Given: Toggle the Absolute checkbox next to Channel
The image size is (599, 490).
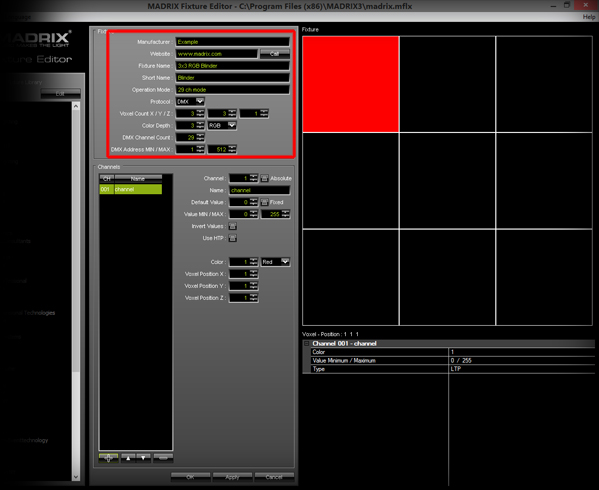Looking at the screenshot, I should 264,178.
